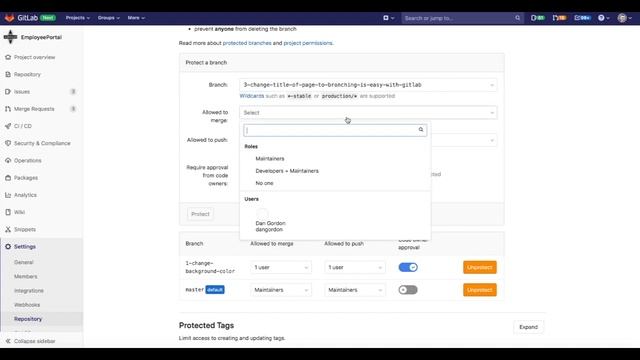This screenshot has width=640, height=360.
Task: Click the Settings gear icon
Action: tap(8, 247)
